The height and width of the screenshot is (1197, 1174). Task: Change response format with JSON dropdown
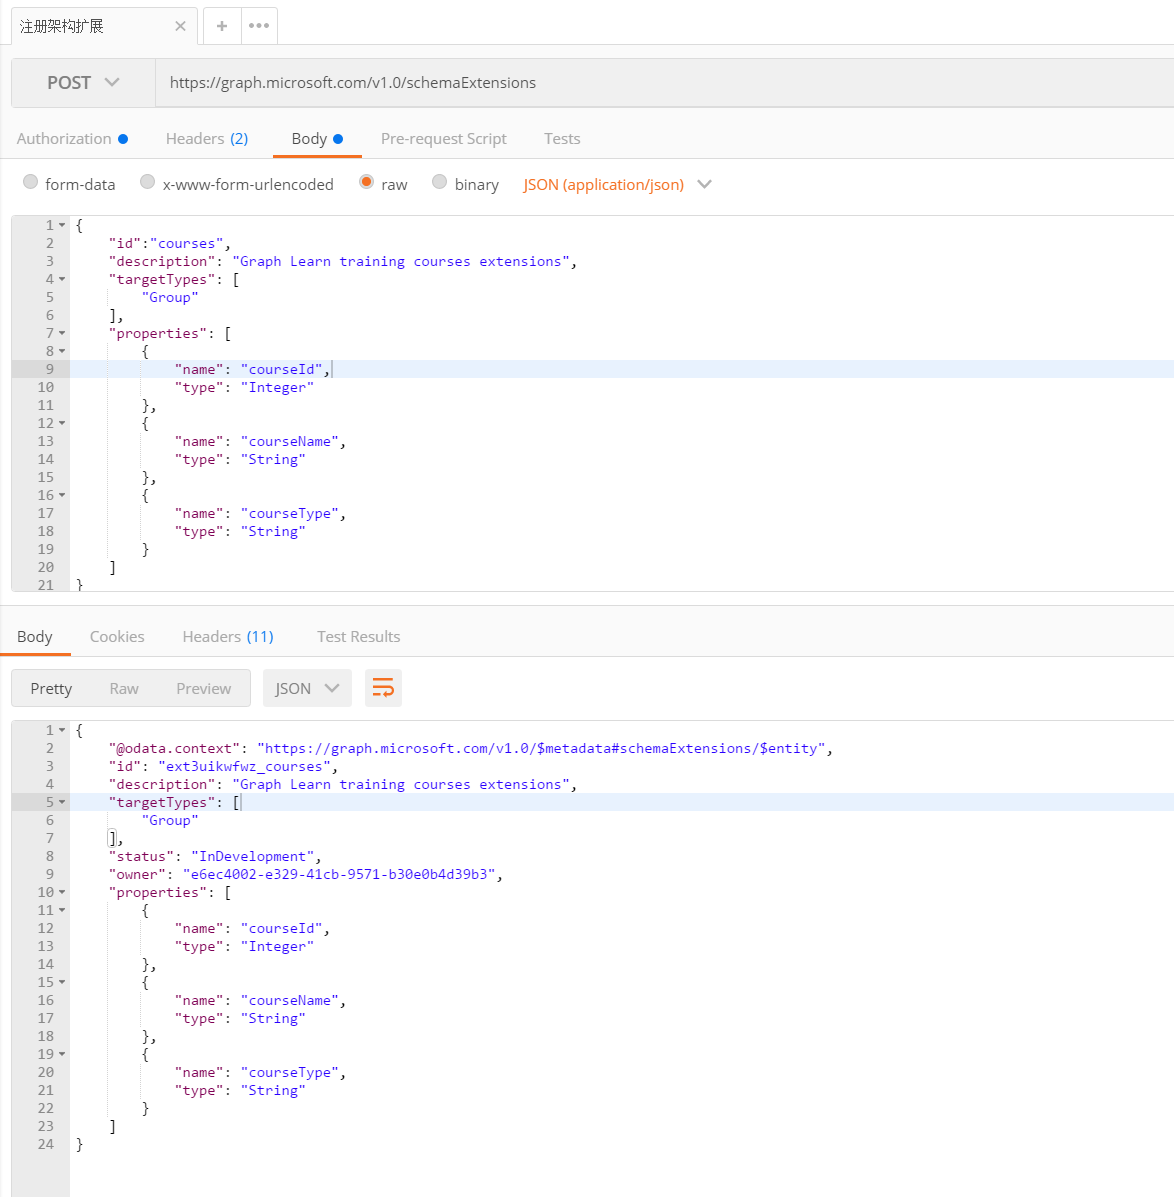307,688
